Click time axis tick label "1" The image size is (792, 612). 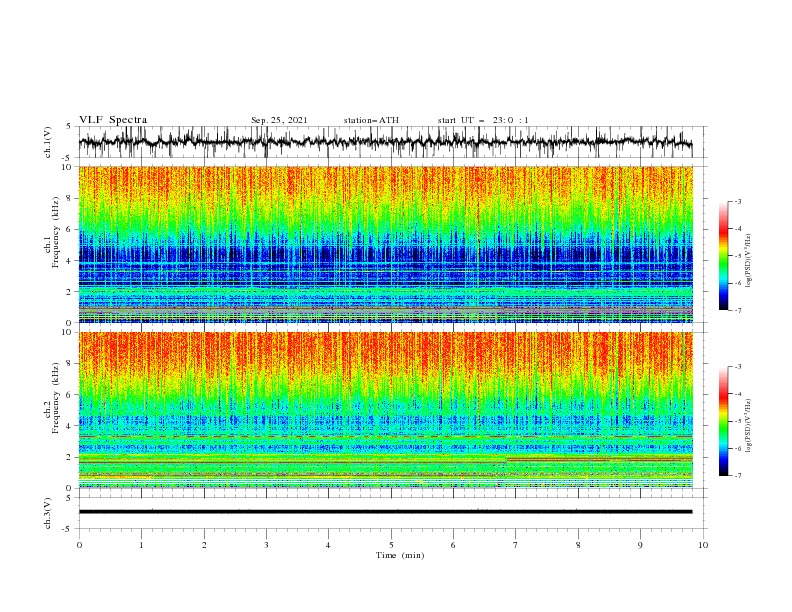141,545
